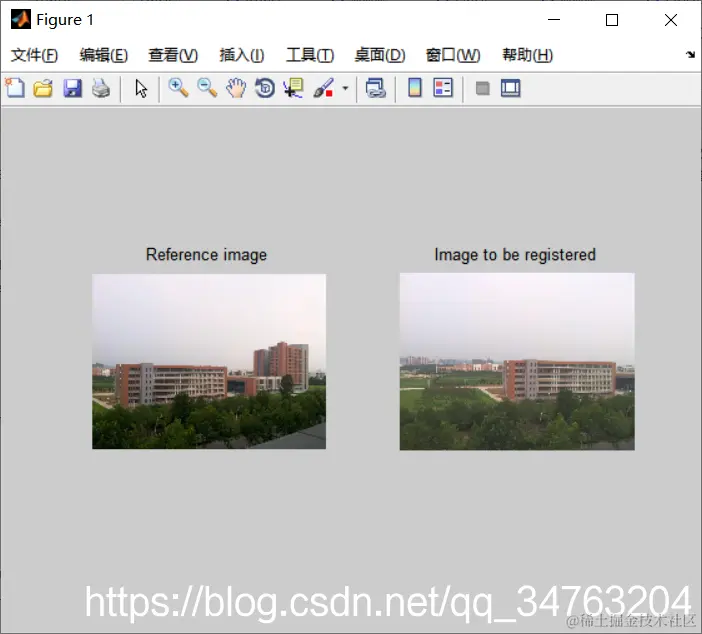
Task: Click the image to be registered thumbnail
Action: point(517,361)
